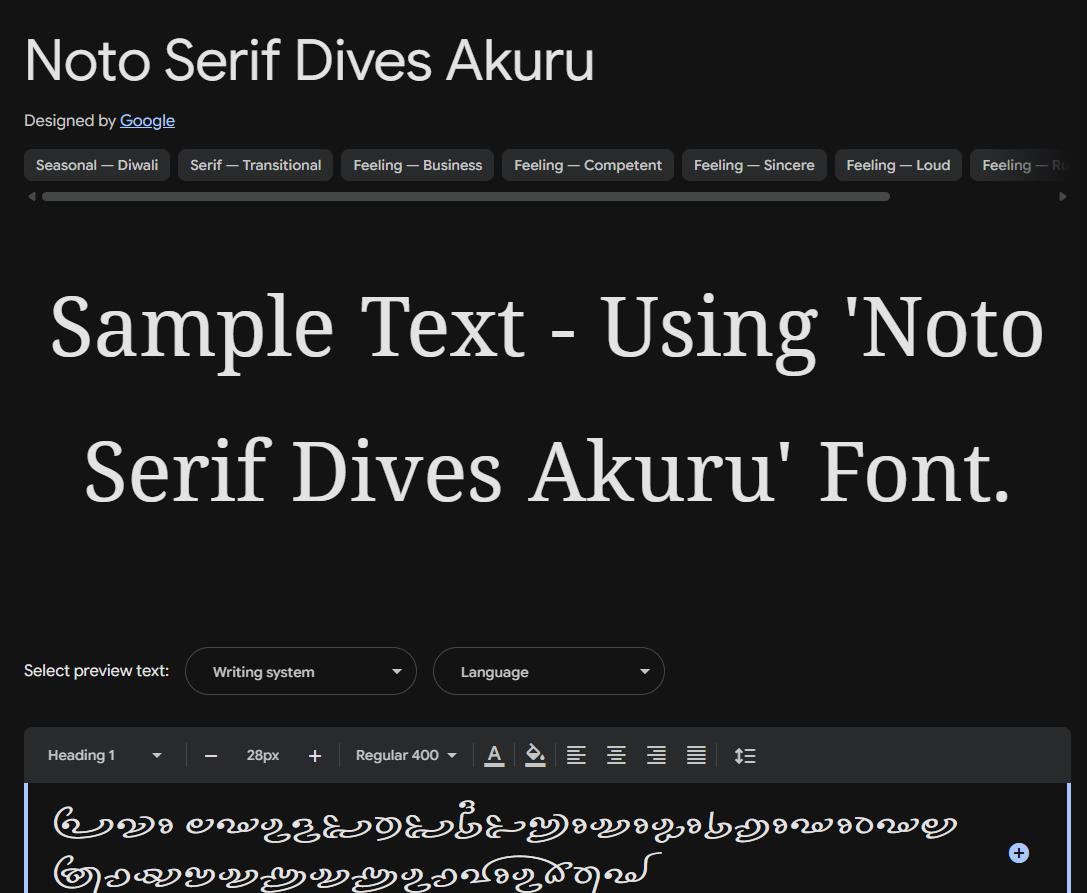Screen dimensions: 1087x893
Task: Justify preview text
Action: [696, 755]
